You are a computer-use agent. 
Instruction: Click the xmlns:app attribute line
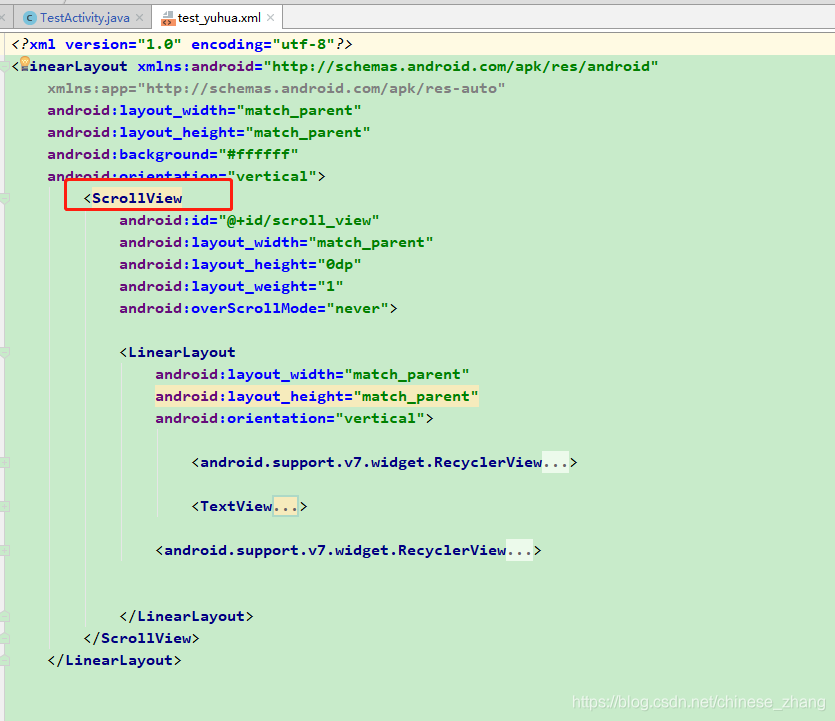point(276,88)
